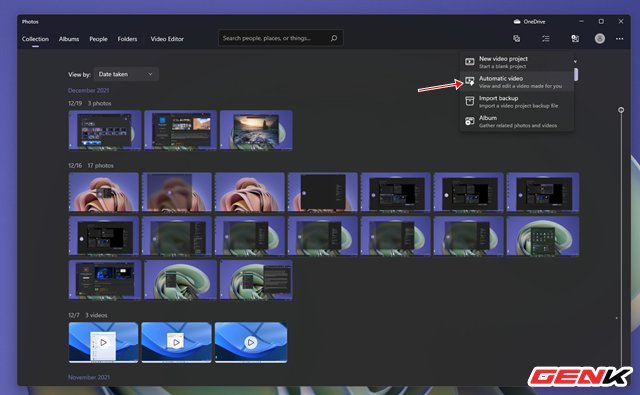Switch to the Albums tab
This screenshot has width=640, height=395.
69,39
